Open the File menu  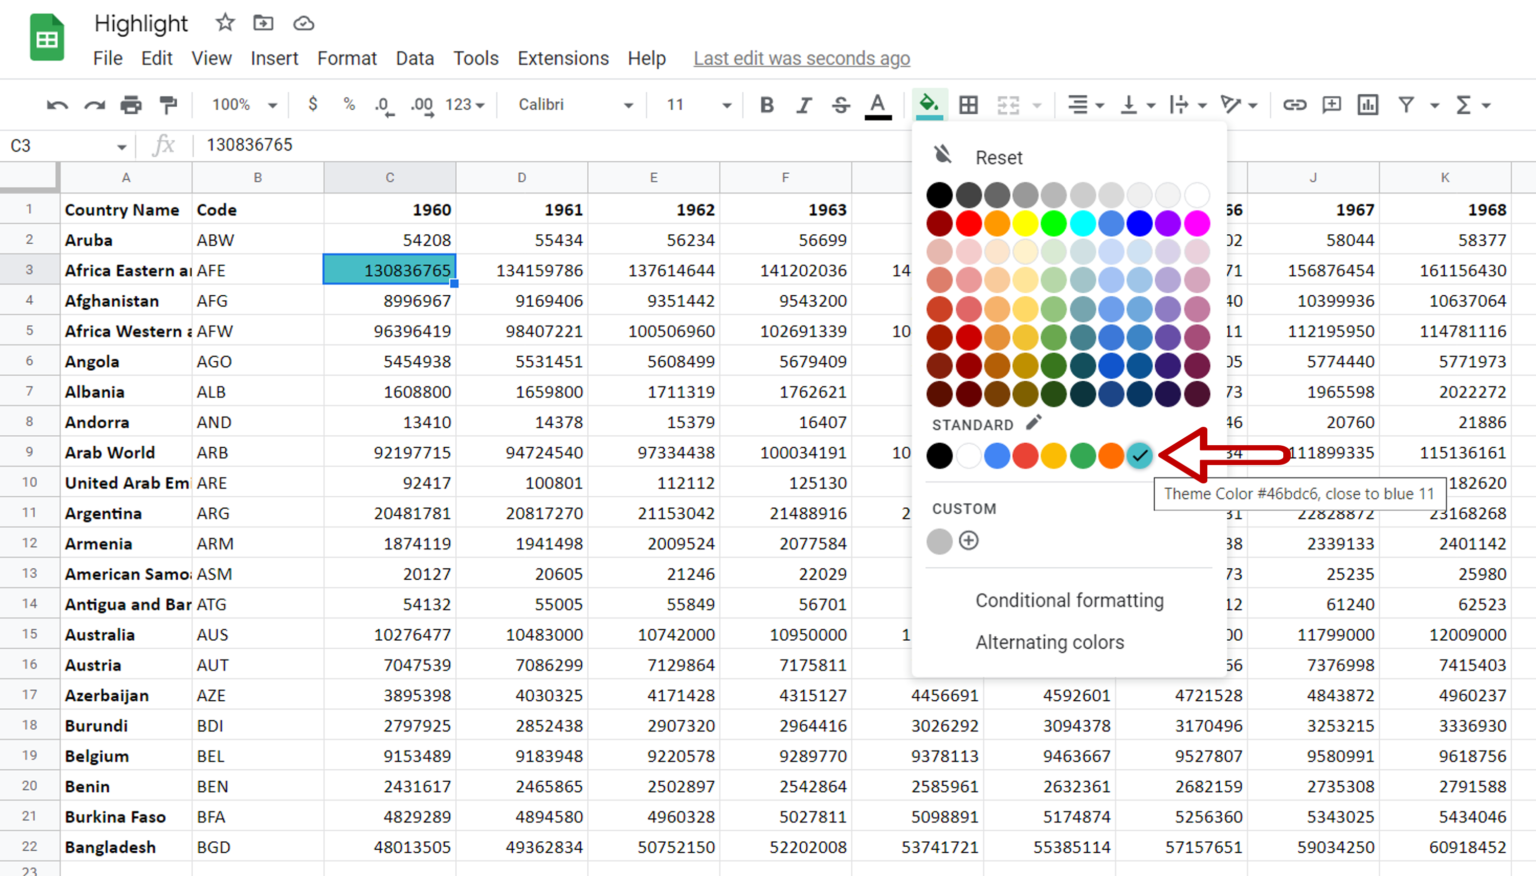click(x=108, y=58)
